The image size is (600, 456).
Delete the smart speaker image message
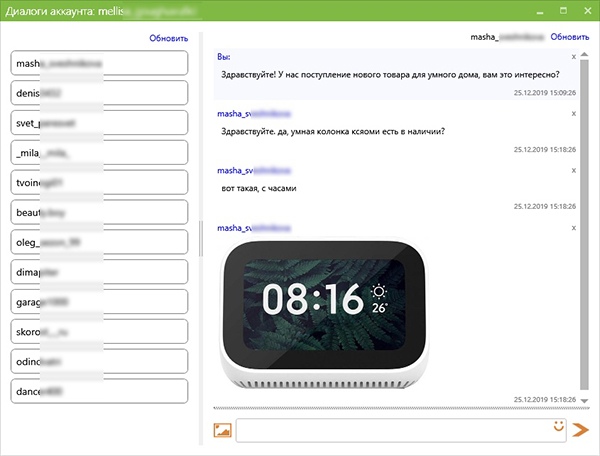573,227
